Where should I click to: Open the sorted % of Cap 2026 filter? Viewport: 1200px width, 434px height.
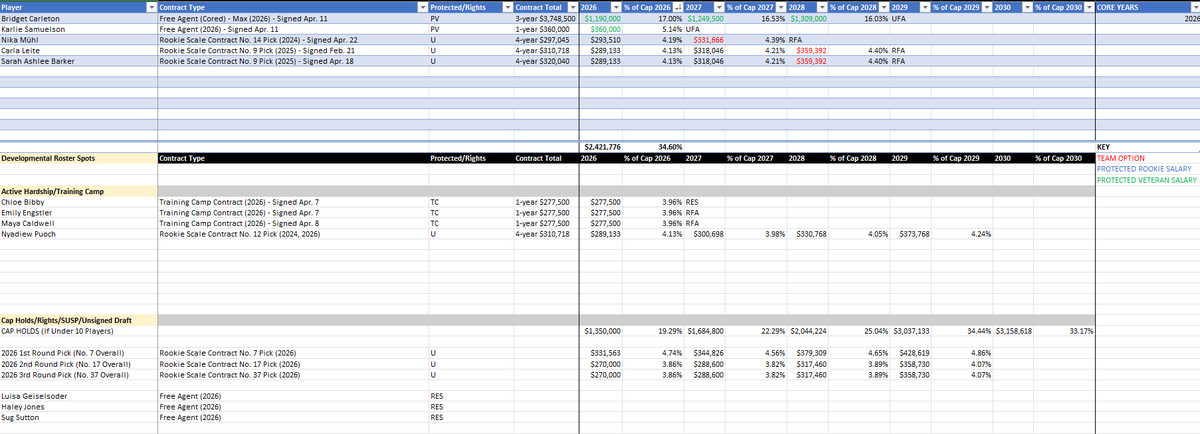[678, 7]
